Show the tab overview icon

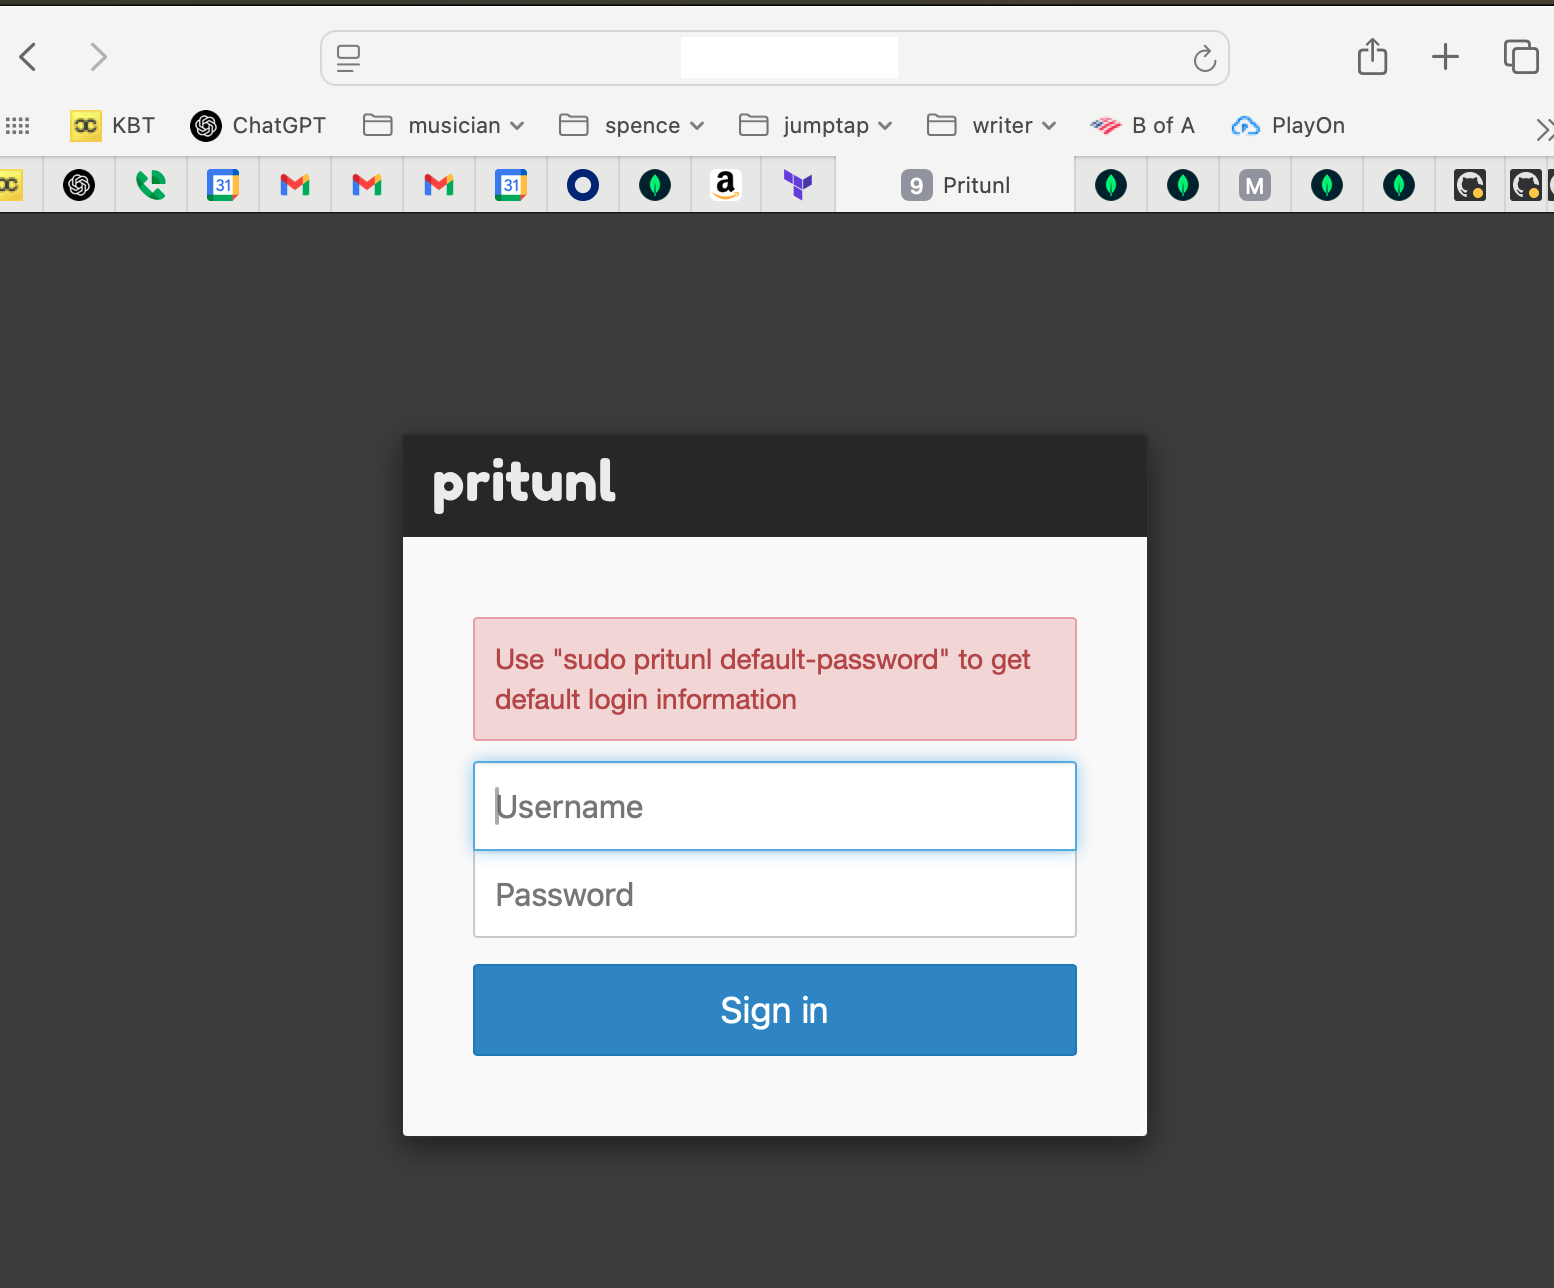1520,57
